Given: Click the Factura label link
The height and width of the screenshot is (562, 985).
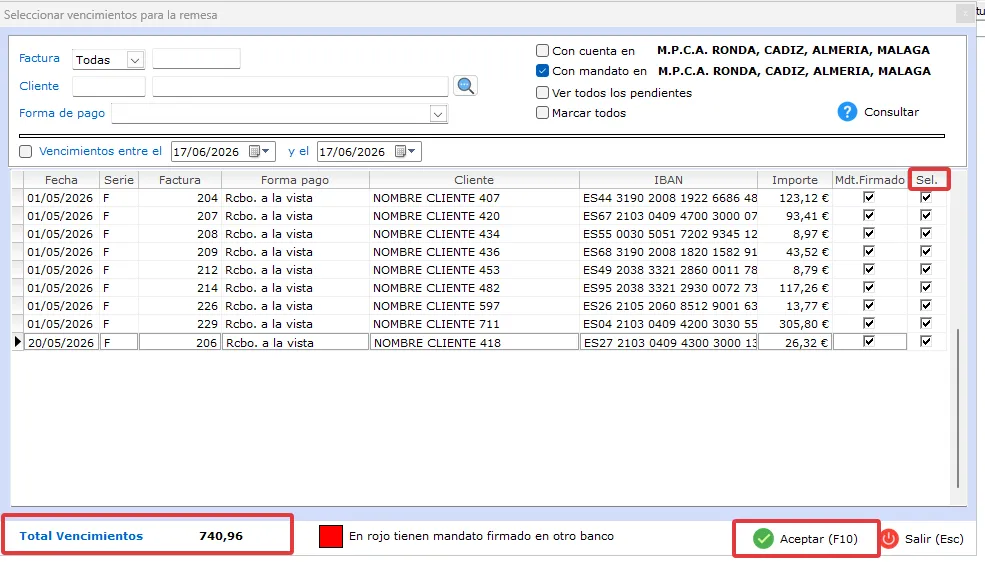Looking at the screenshot, I should (39, 58).
